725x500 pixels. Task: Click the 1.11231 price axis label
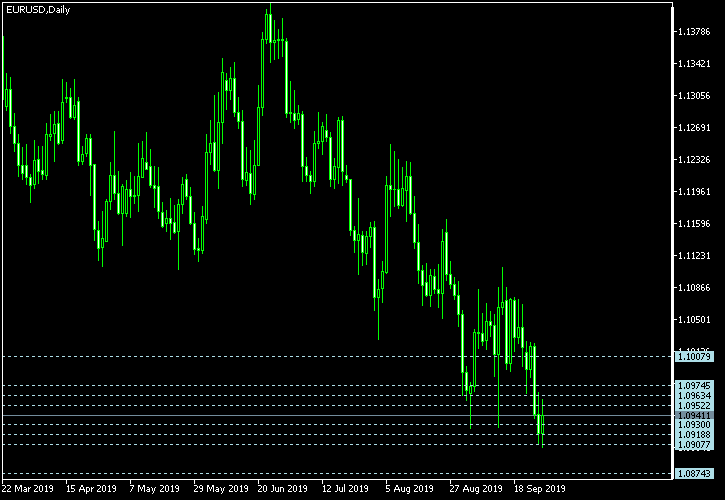pyautogui.click(x=694, y=255)
